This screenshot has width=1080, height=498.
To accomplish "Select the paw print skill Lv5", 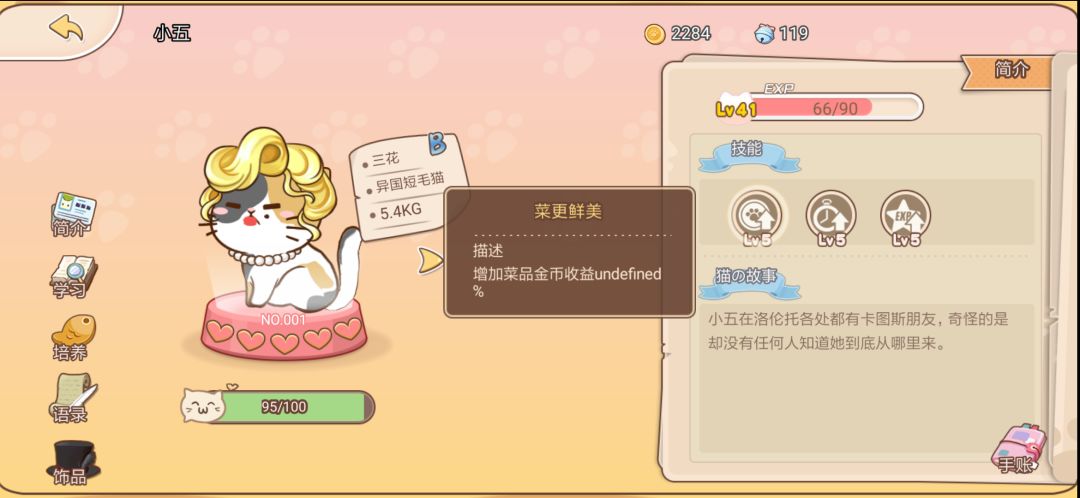I will coord(757,217).
